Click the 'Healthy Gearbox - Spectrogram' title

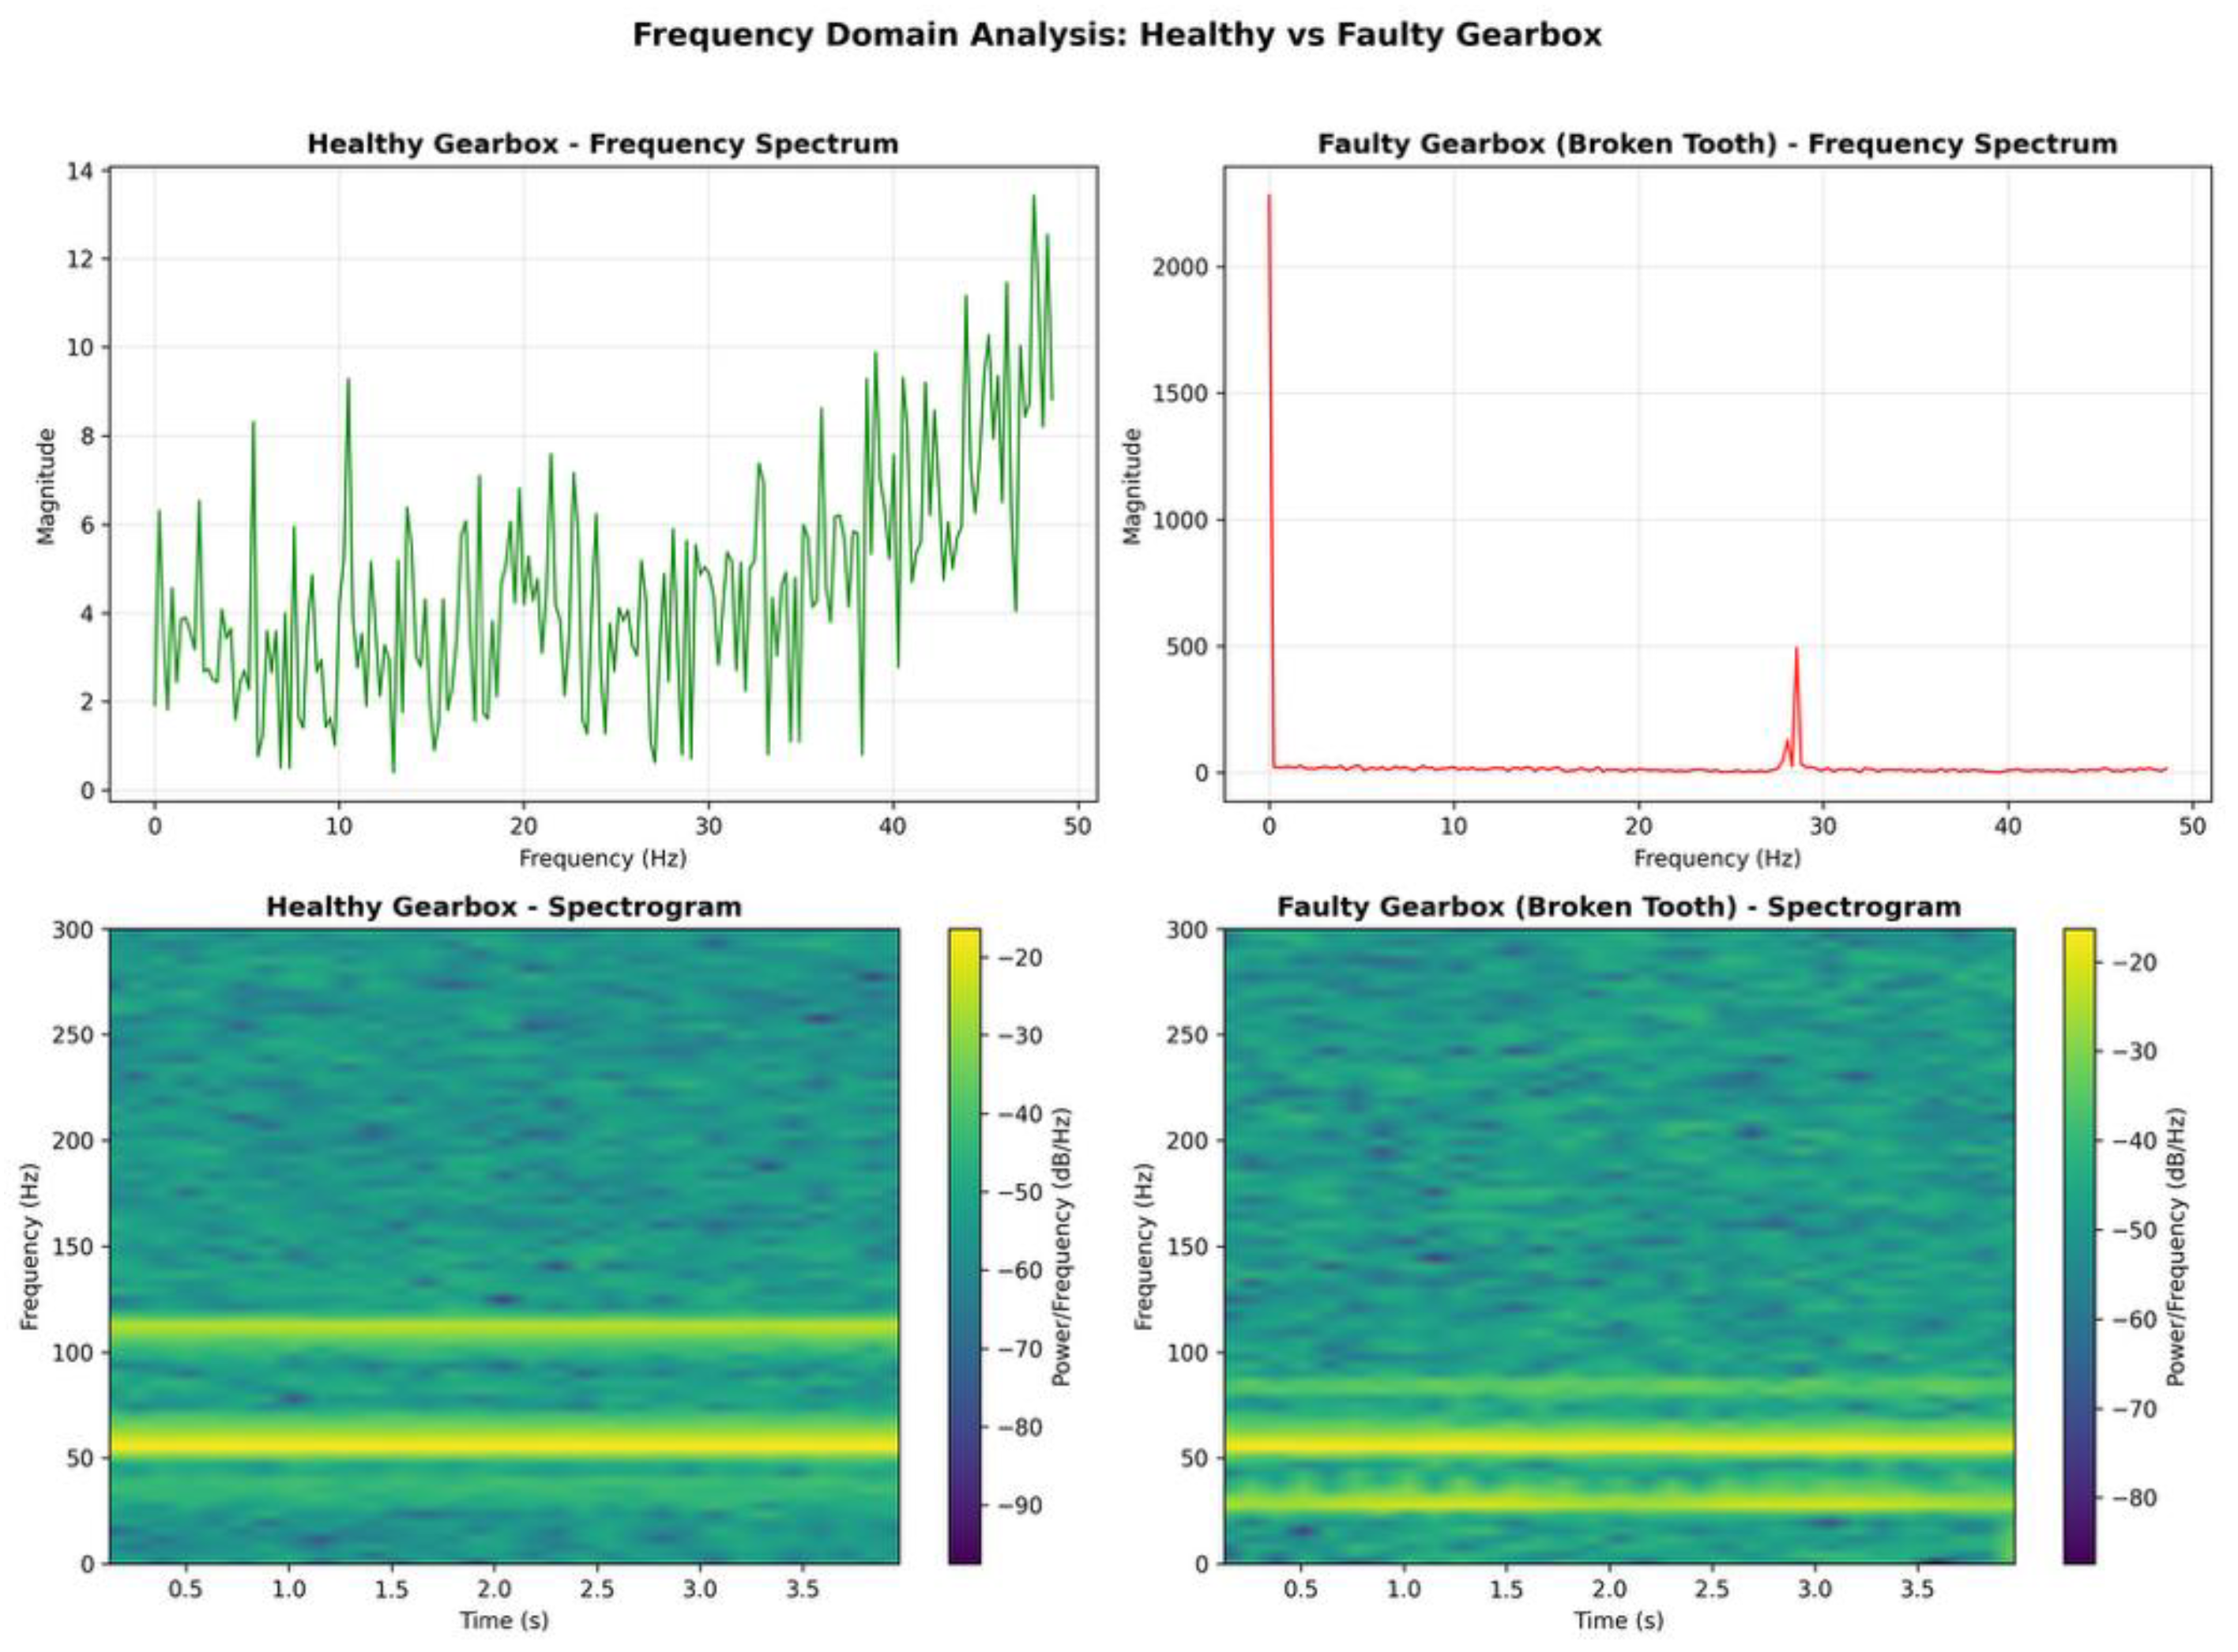pos(504,907)
